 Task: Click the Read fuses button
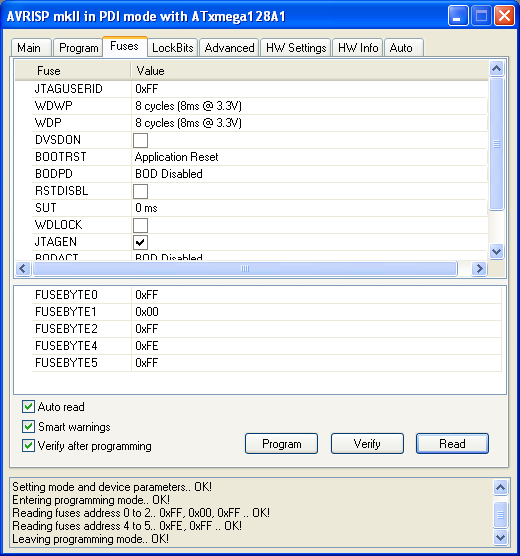click(x=452, y=444)
